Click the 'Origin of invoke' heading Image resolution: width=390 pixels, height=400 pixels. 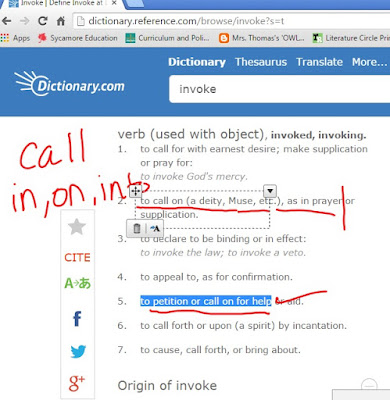(167, 386)
